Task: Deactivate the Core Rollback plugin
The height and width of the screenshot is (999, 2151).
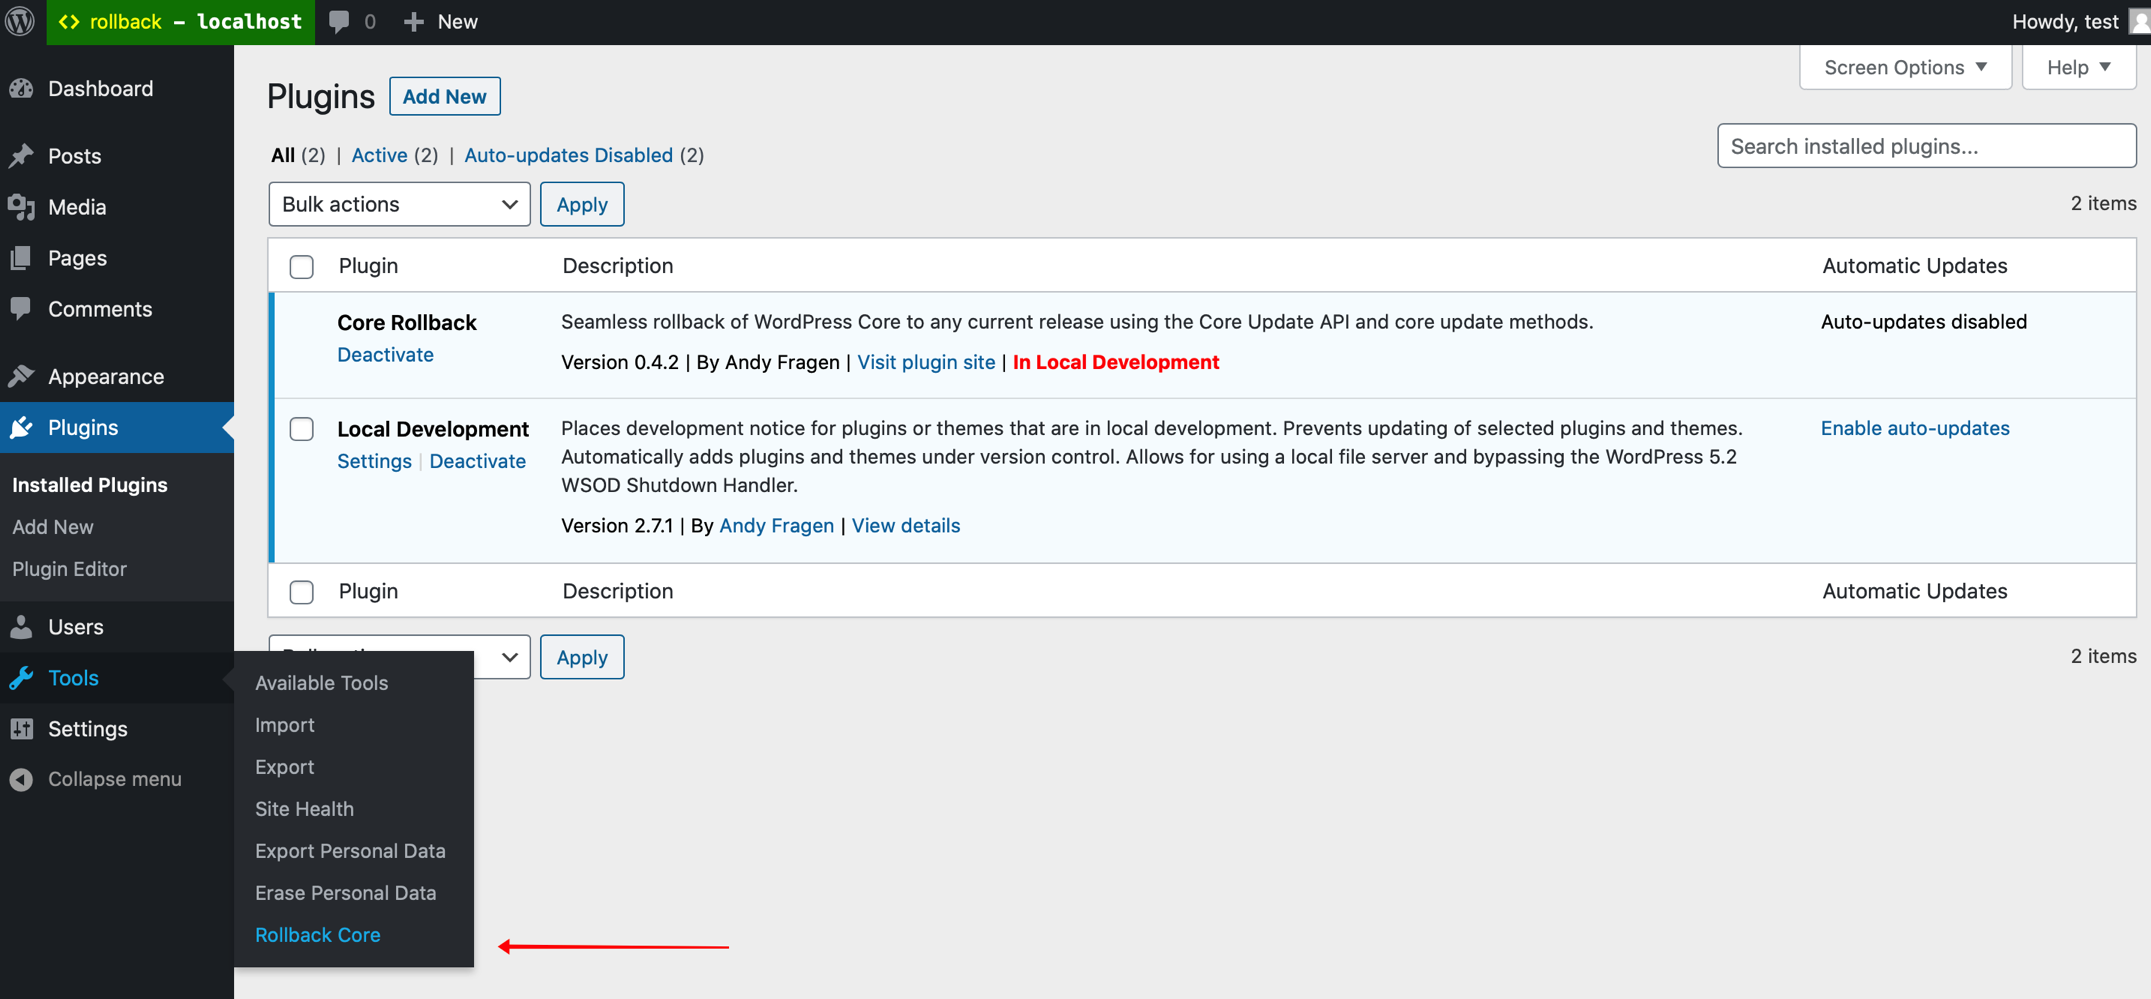Action: (x=385, y=355)
